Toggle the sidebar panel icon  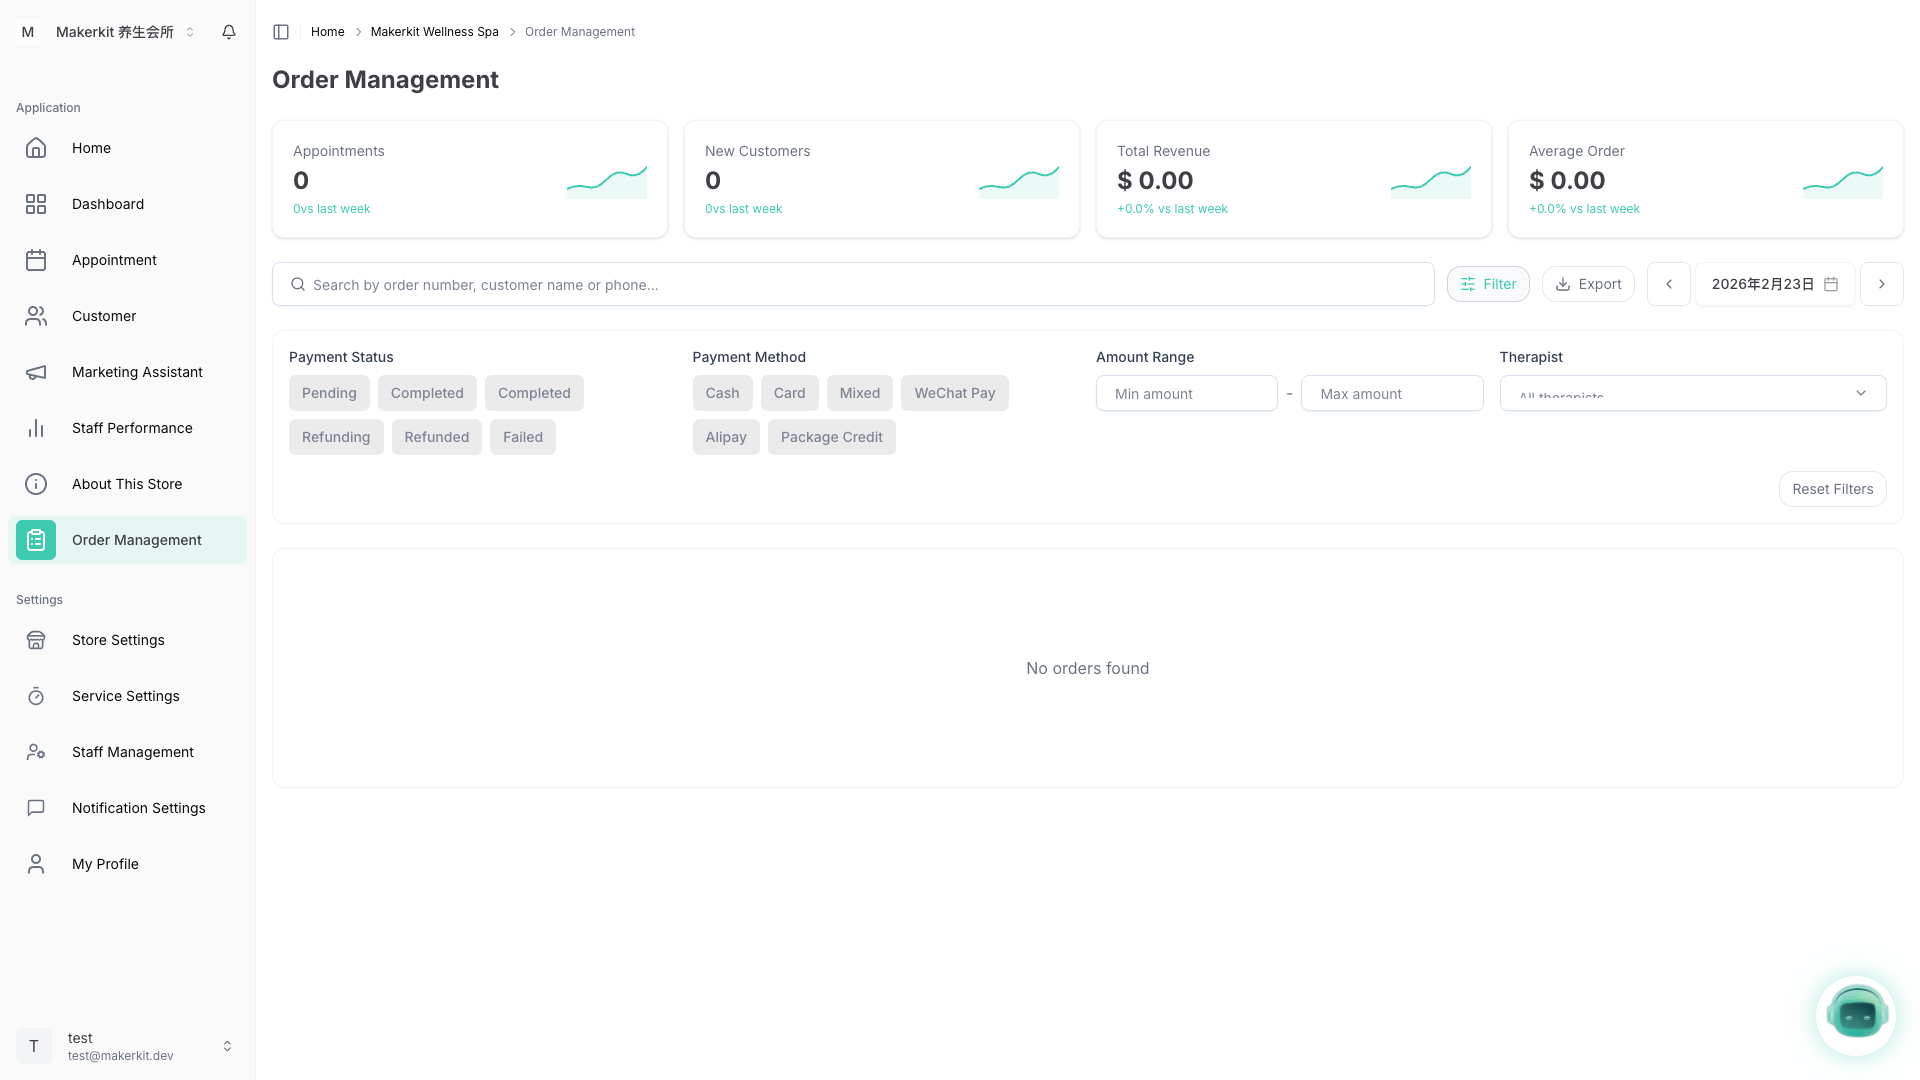tap(281, 32)
